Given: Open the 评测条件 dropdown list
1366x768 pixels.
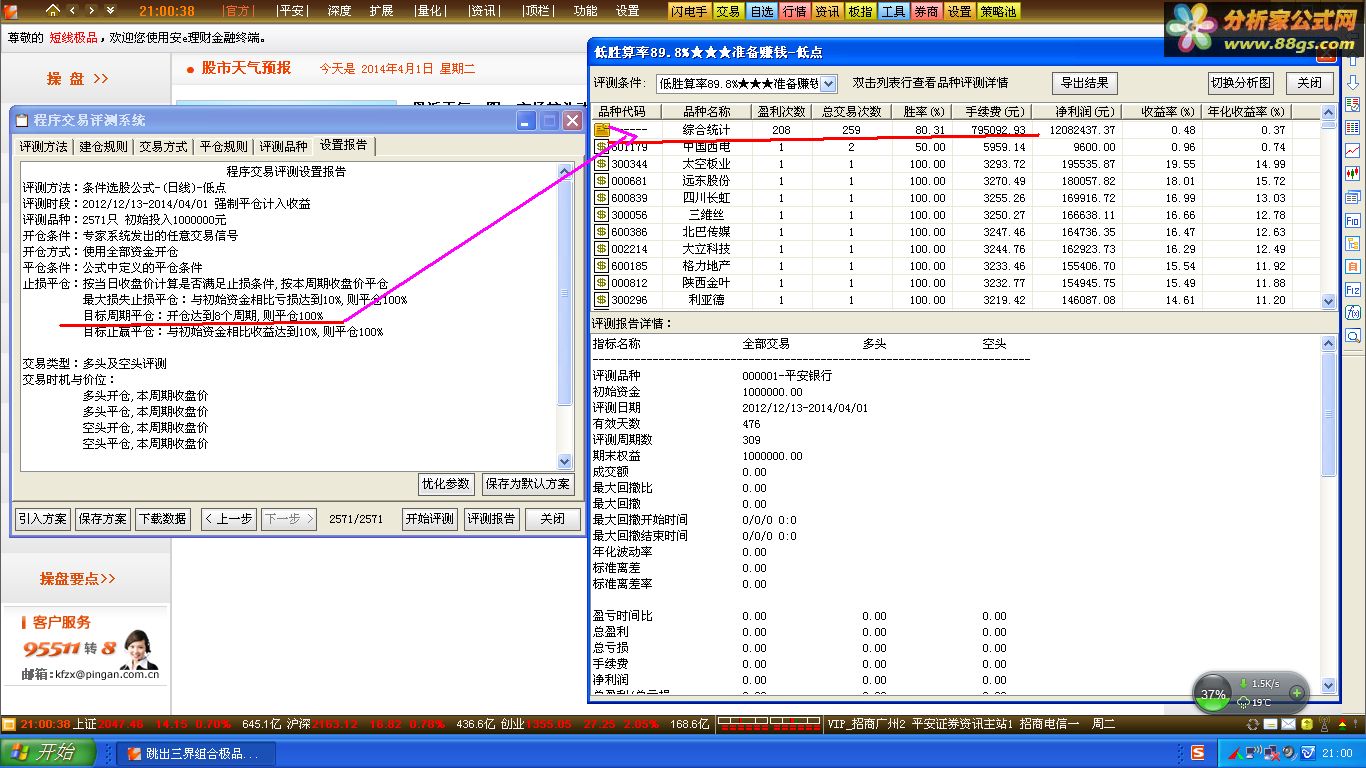Looking at the screenshot, I should (x=828, y=84).
